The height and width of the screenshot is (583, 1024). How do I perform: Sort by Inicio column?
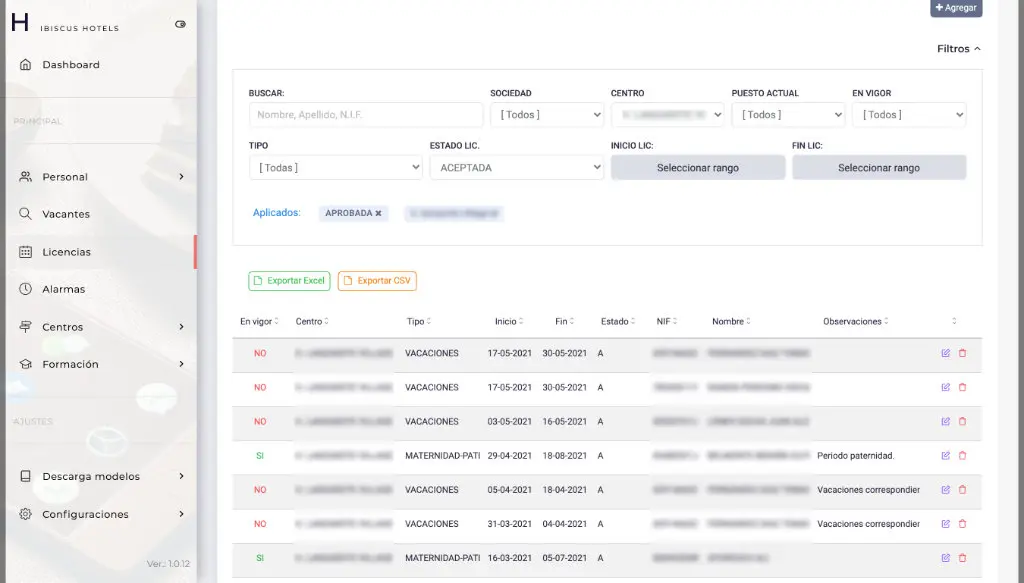509,321
